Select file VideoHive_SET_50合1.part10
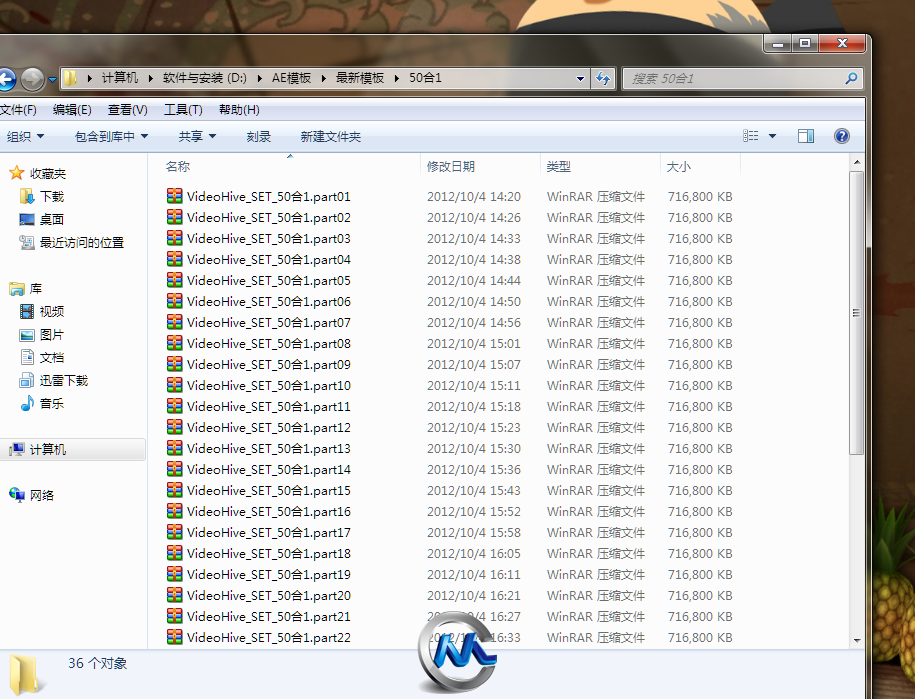915x699 pixels. pyautogui.click(x=269, y=386)
